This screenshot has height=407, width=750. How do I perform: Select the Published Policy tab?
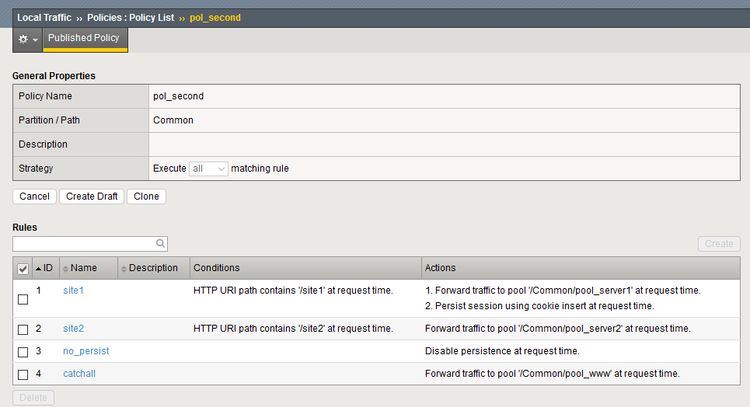pyautogui.click(x=84, y=39)
